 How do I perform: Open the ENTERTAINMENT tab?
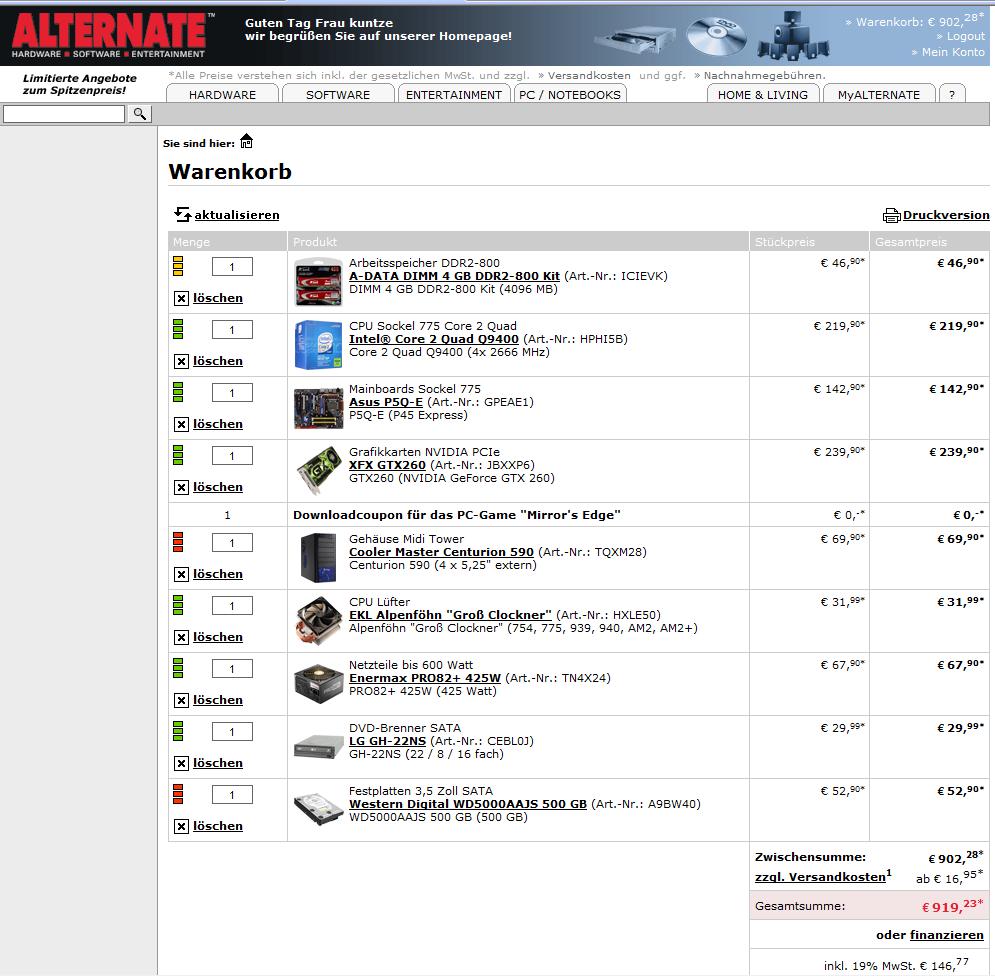[454, 95]
